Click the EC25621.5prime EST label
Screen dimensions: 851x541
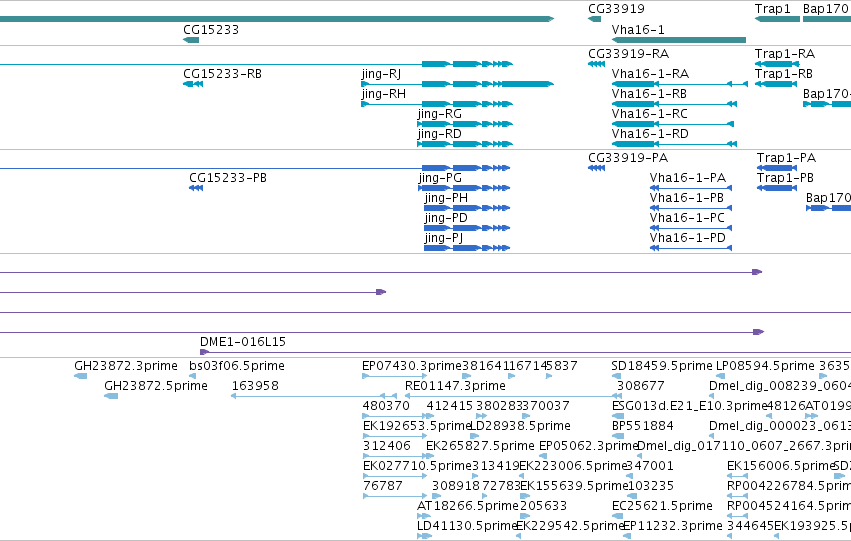[662, 506]
